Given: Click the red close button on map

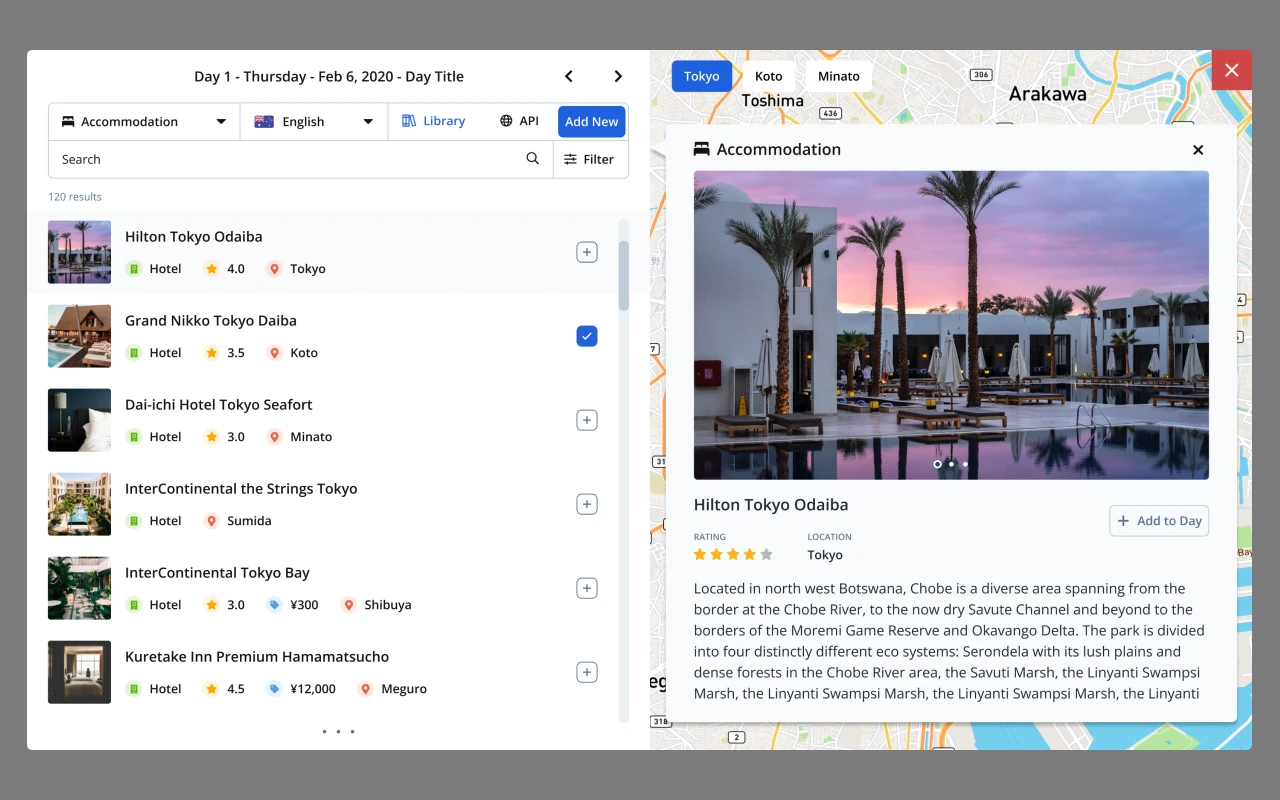Looking at the screenshot, I should tap(1232, 70).
